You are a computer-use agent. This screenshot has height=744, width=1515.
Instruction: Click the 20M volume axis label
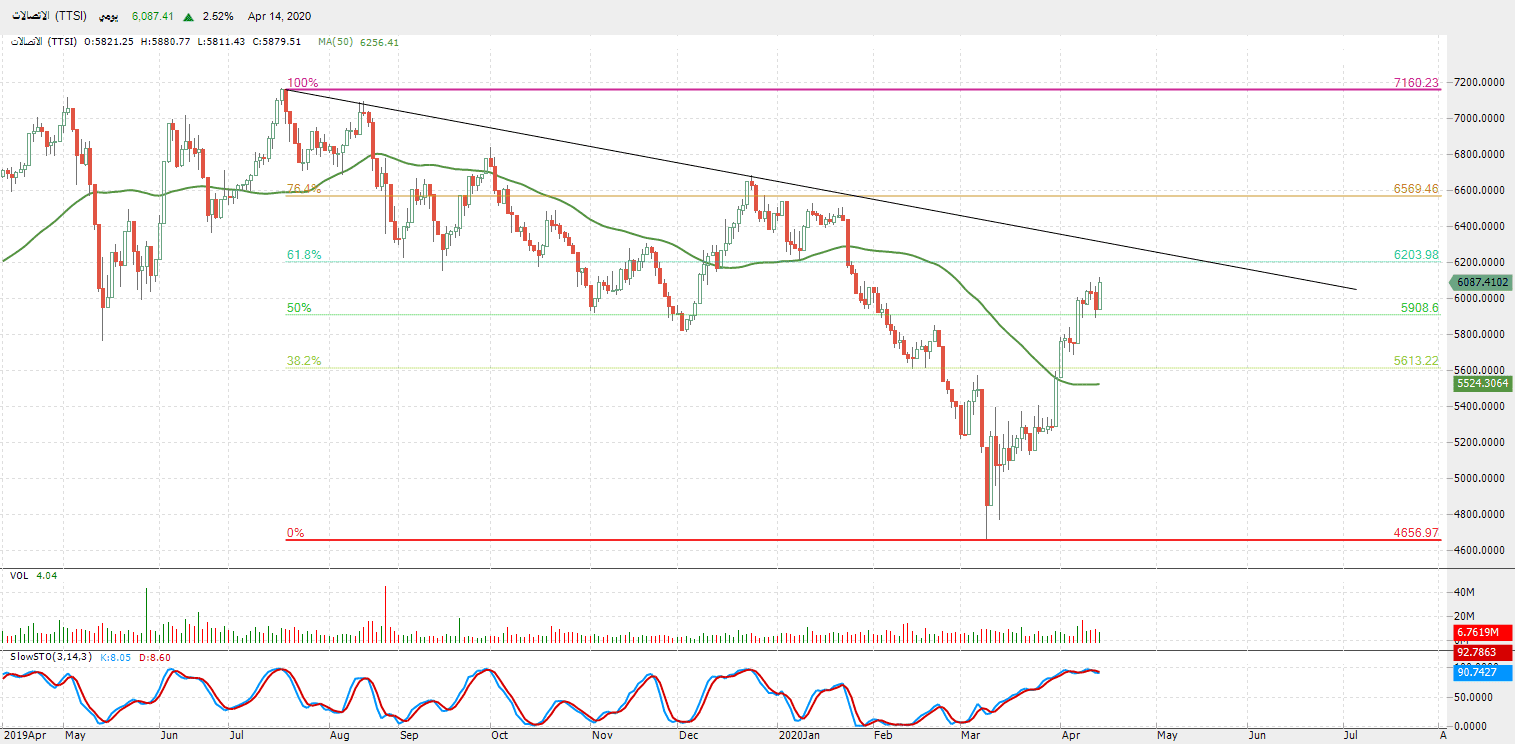tap(1465, 616)
